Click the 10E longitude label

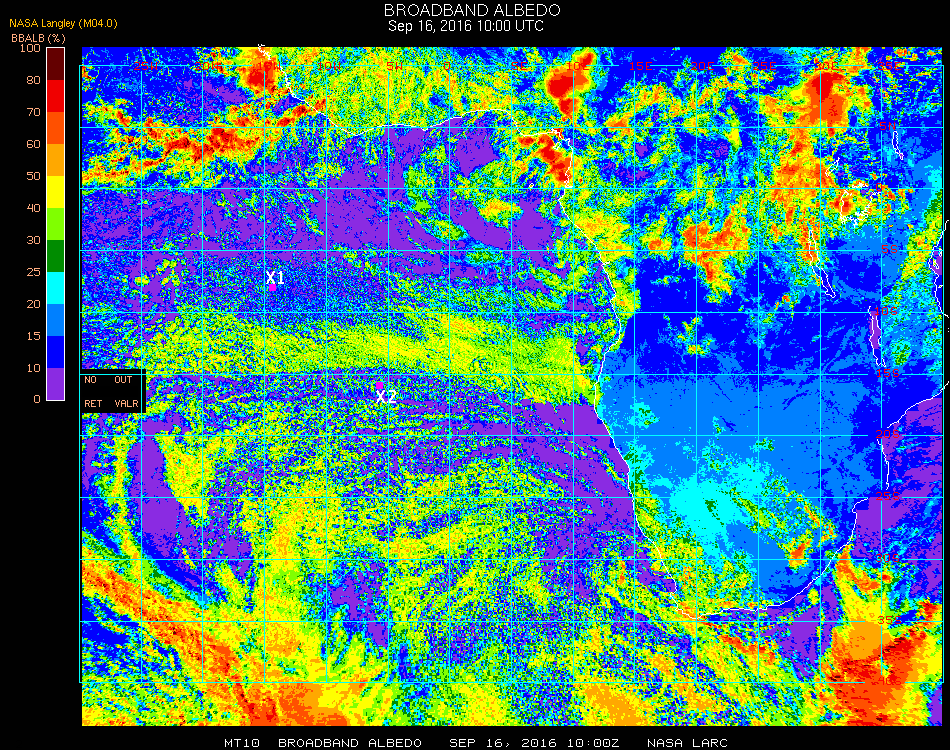[579, 65]
